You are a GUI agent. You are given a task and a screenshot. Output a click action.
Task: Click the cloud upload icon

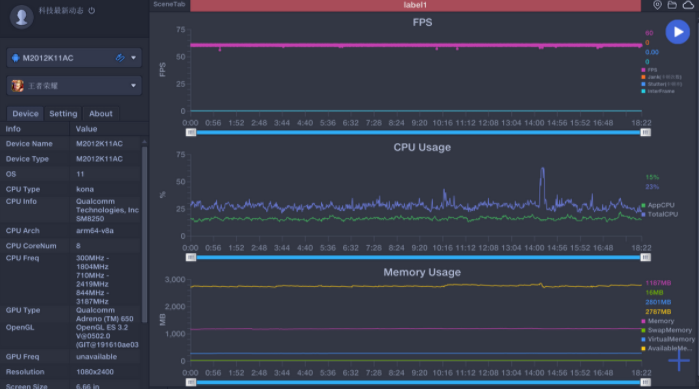(x=688, y=5)
